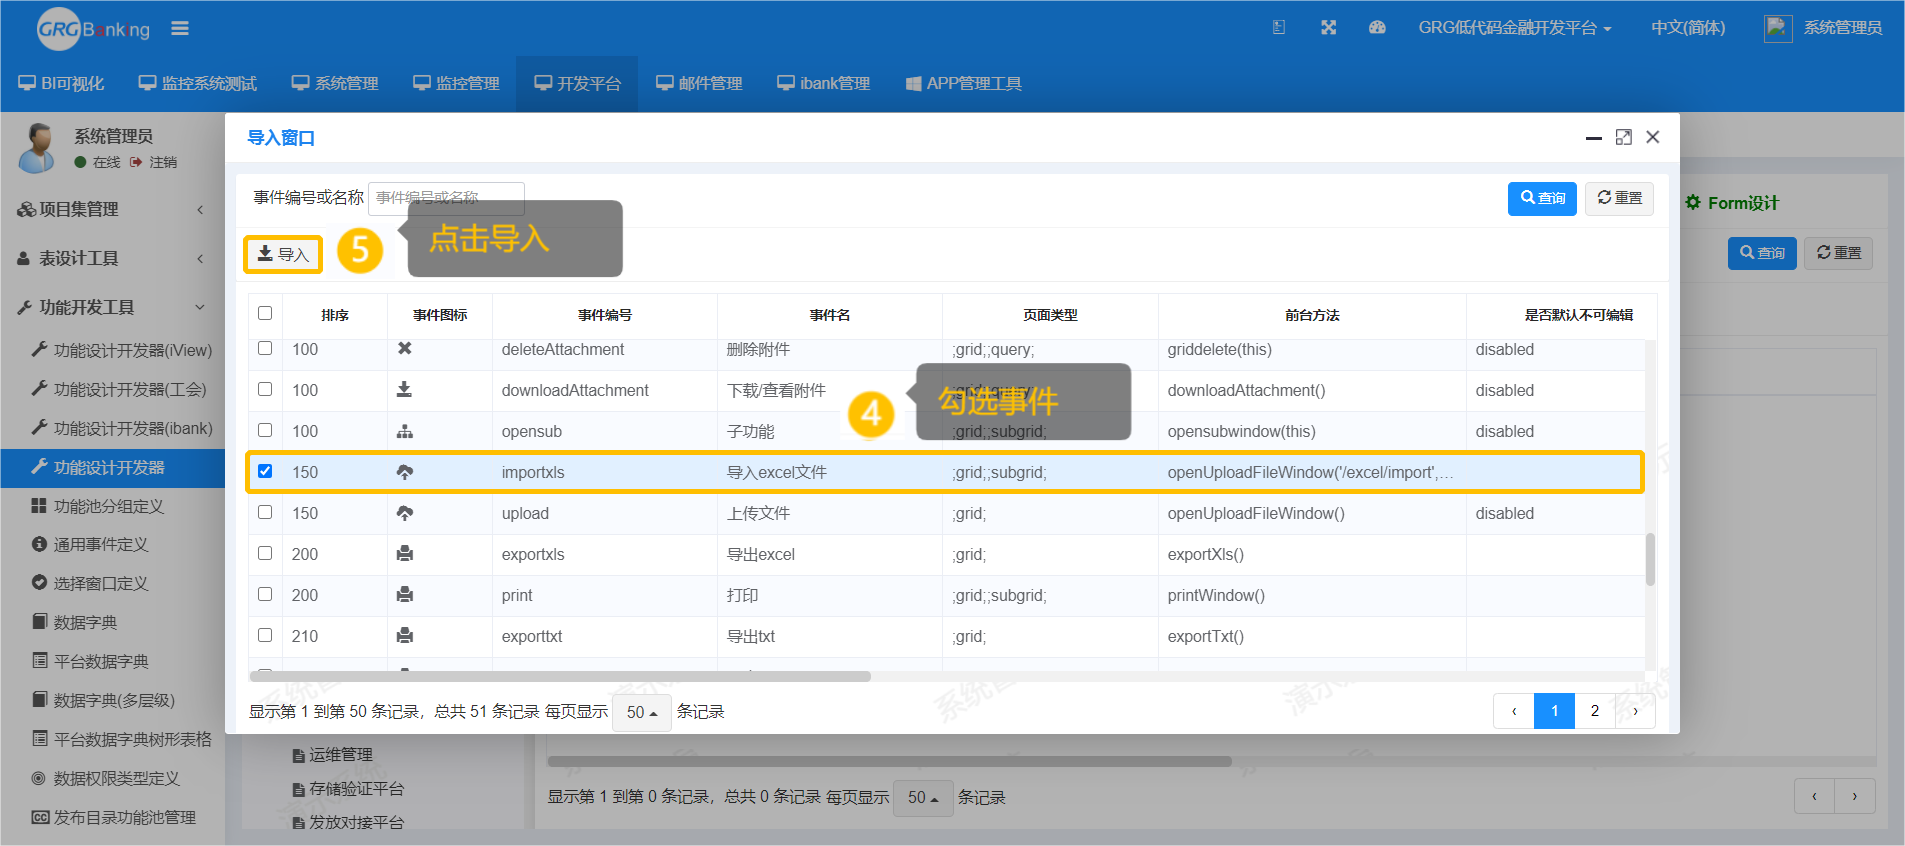
Task: Click the printer icon in exportxls row
Action: [405, 554]
